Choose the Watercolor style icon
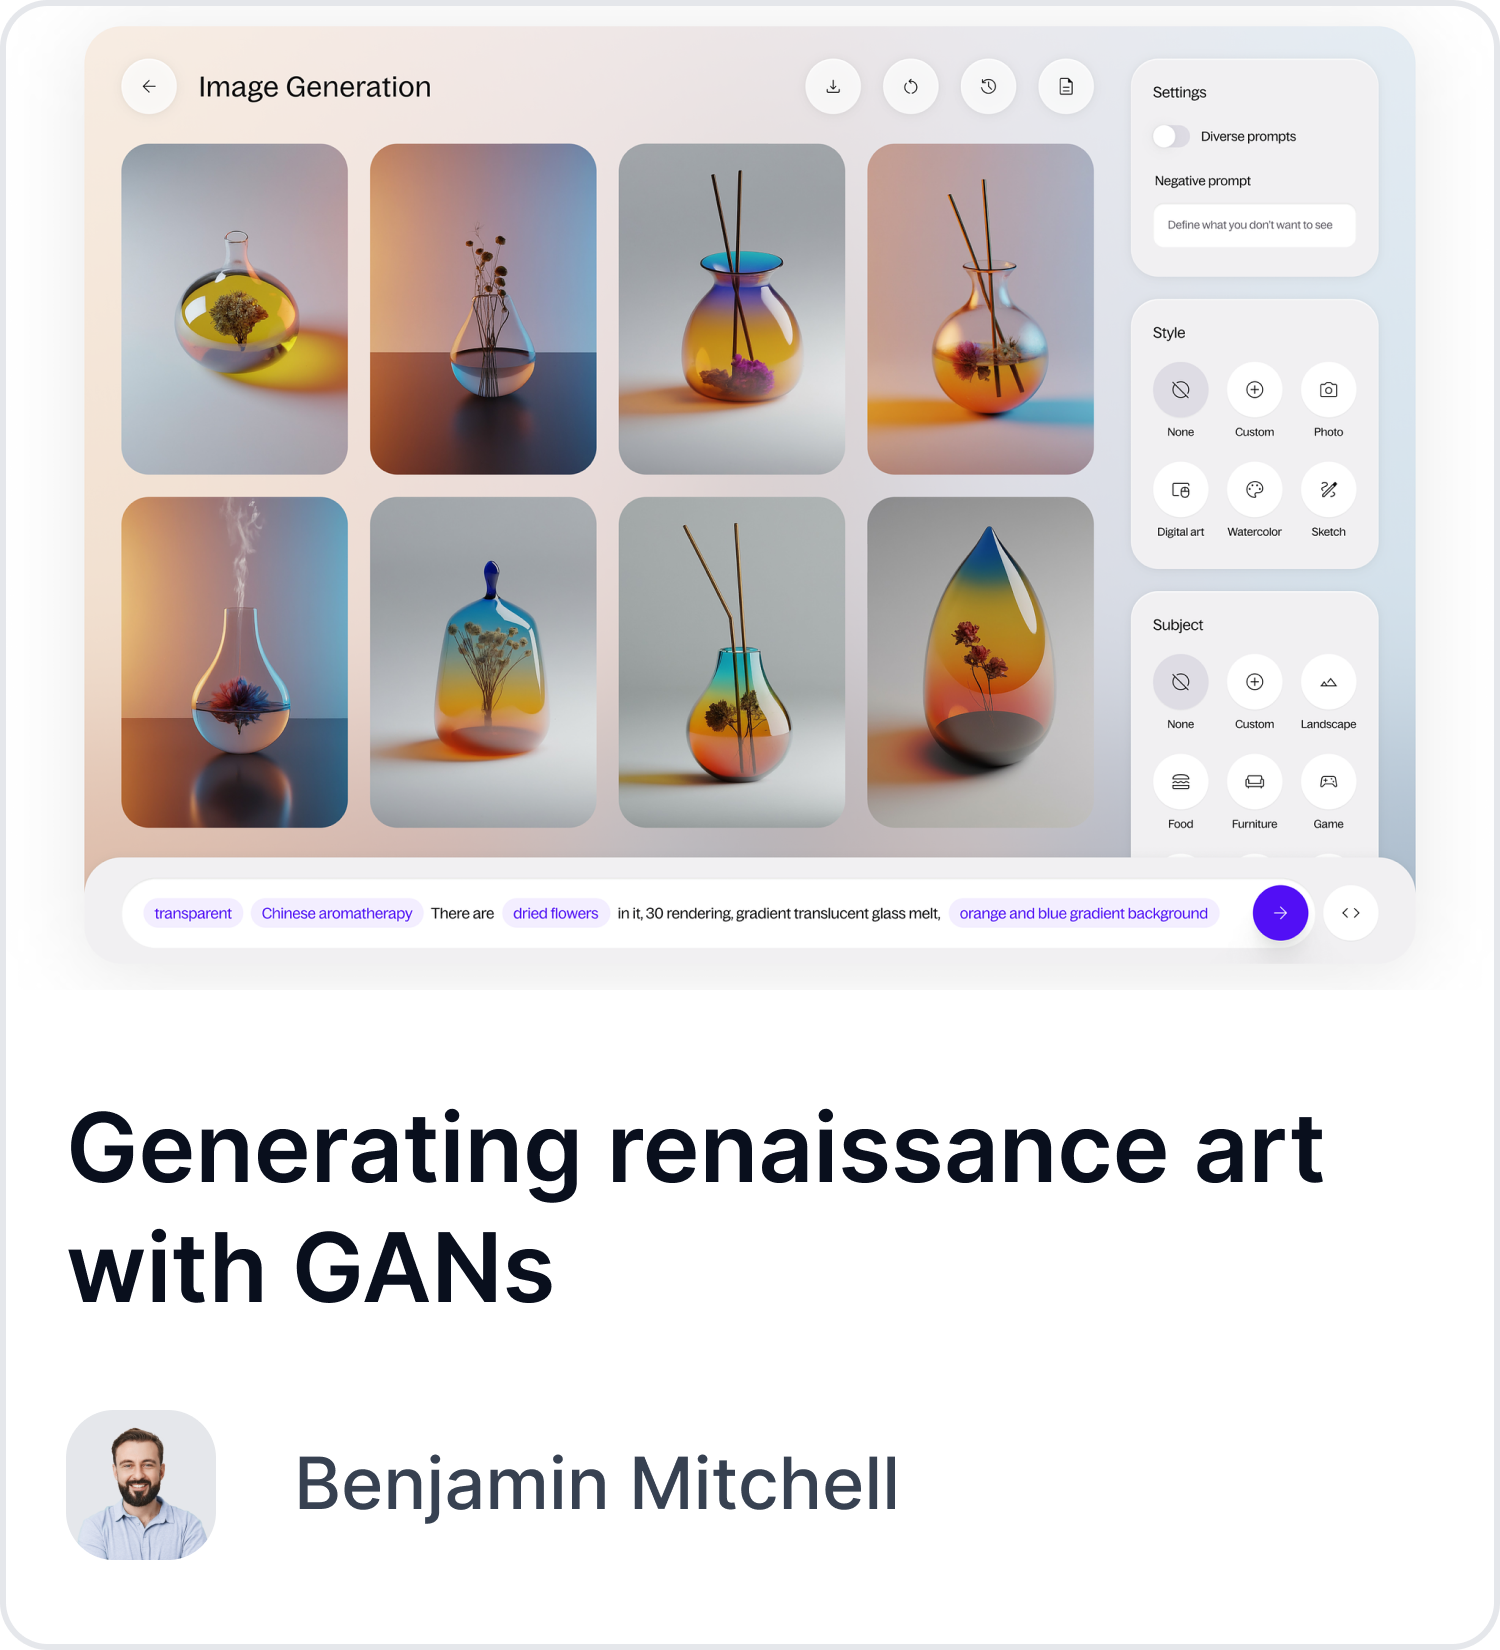 (x=1254, y=490)
